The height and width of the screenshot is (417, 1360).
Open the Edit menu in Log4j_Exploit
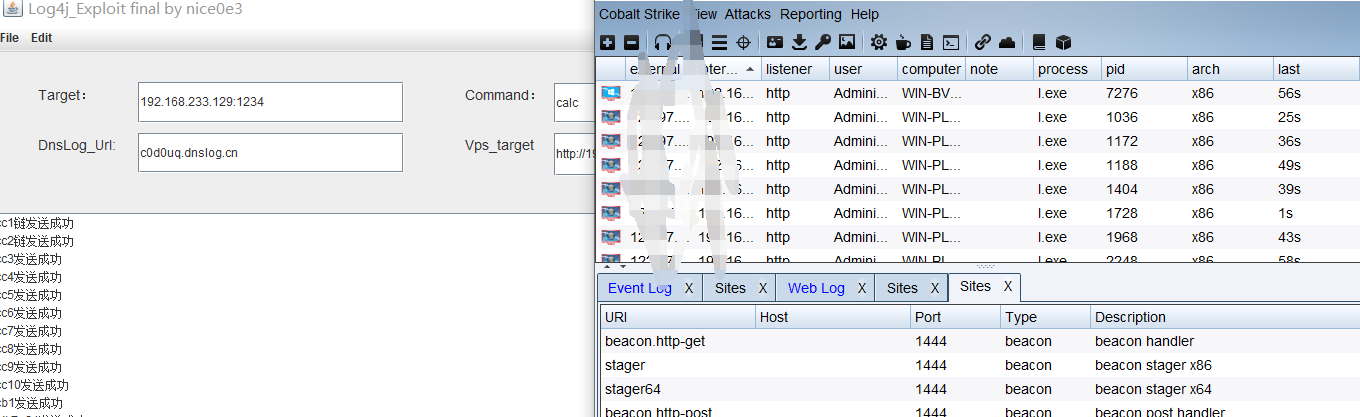tap(41, 38)
